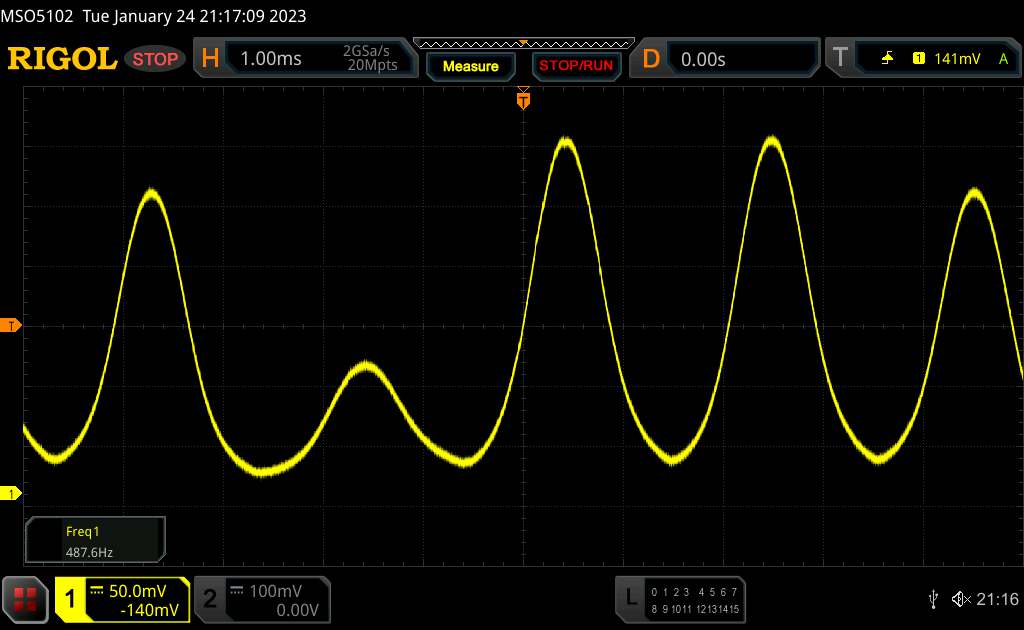Image resolution: width=1024 pixels, height=630 pixels.
Task: Open the delay D icon
Action: click(650, 59)
